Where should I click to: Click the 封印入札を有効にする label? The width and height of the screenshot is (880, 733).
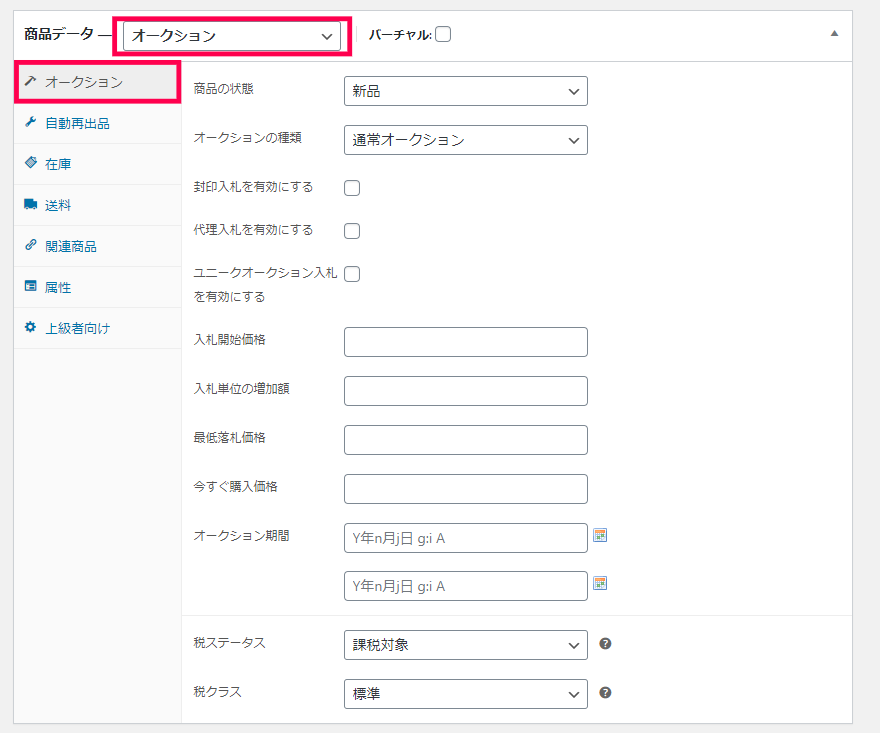click(x=253, y=186)
